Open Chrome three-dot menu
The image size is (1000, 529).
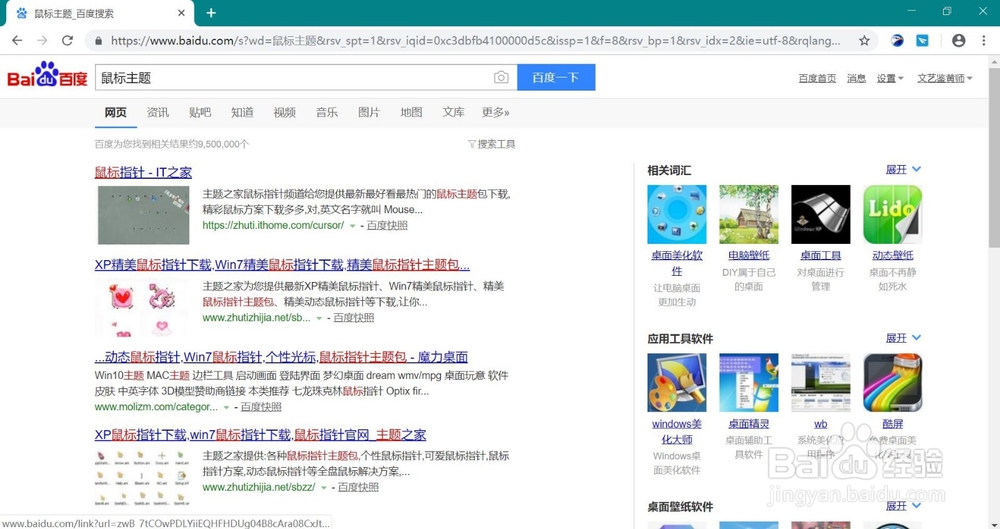(x=983, y=40)
